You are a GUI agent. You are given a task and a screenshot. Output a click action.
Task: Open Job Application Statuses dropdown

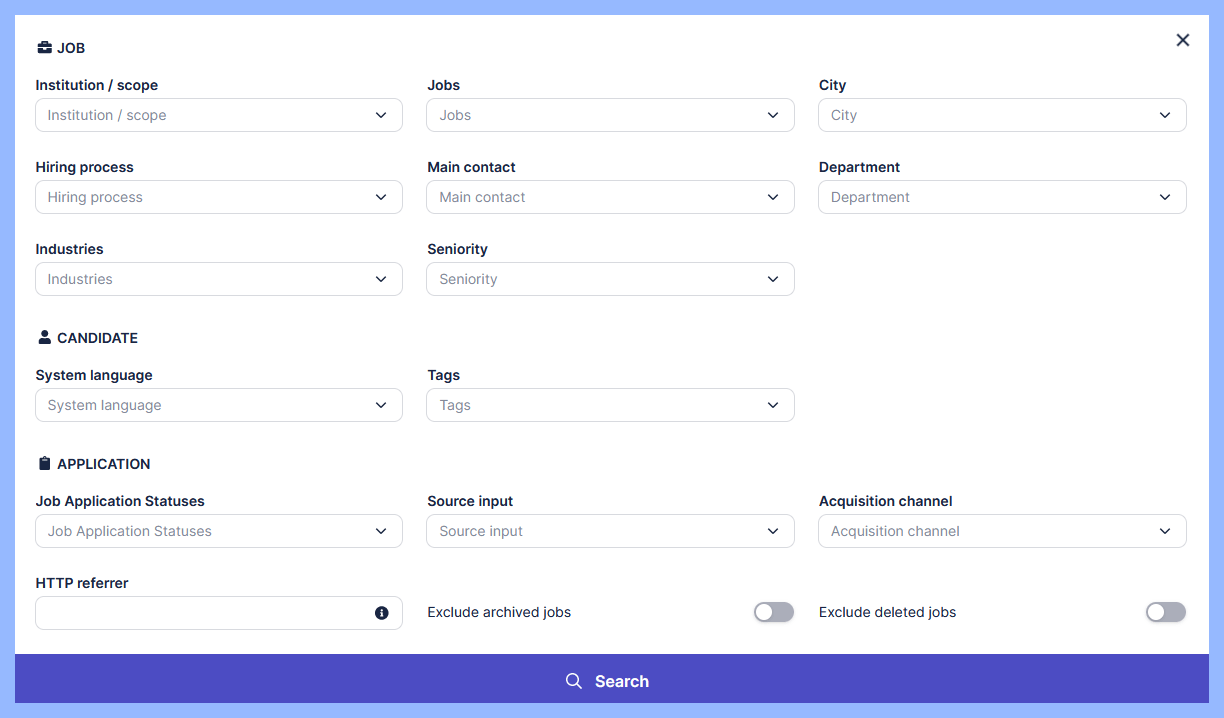[x=218, y=531]
